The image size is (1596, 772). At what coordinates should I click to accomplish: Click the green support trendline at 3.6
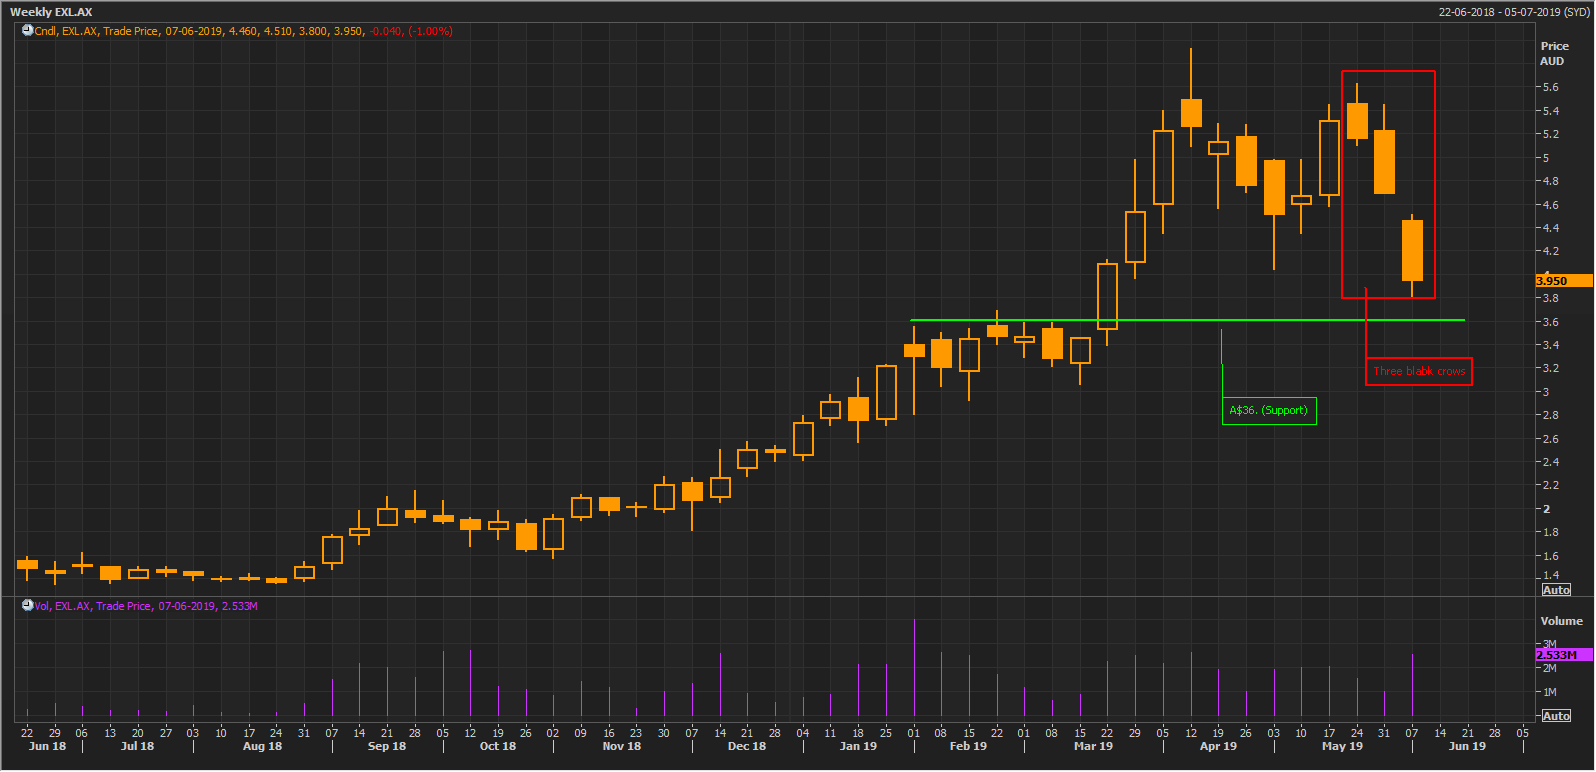click(x=1188, y=320)
